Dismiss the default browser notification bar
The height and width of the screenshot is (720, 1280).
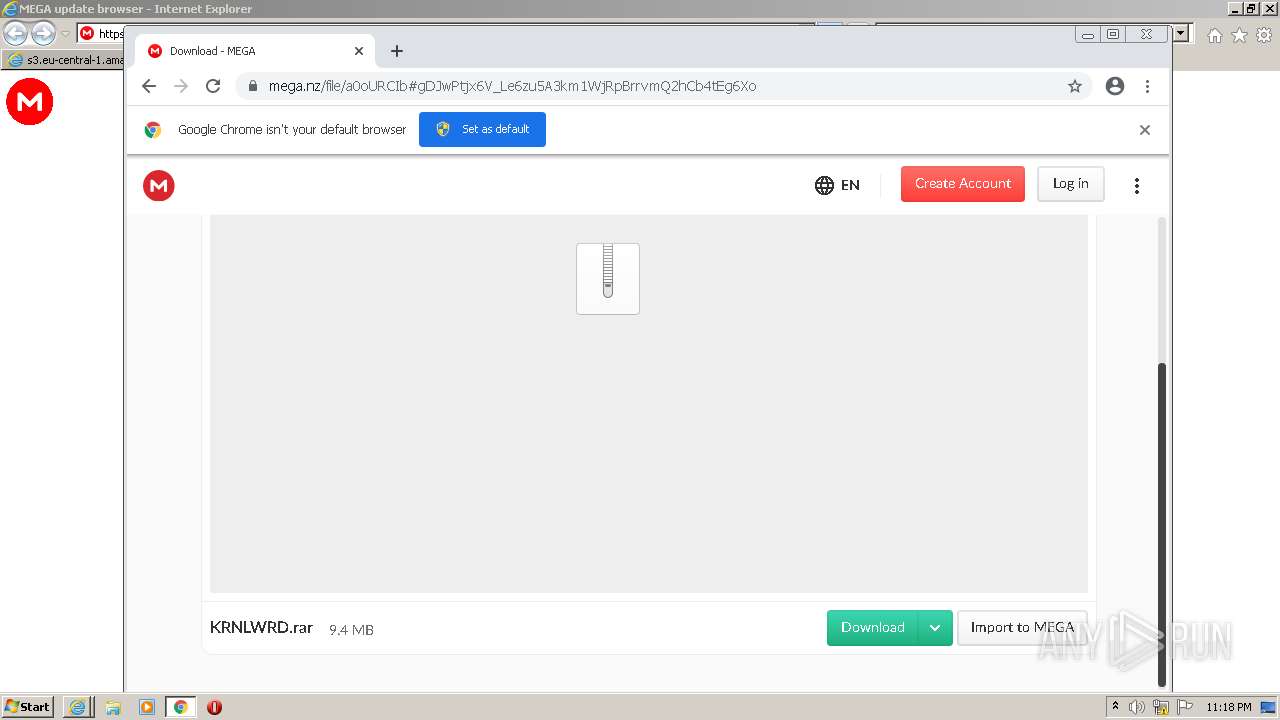1145,130
